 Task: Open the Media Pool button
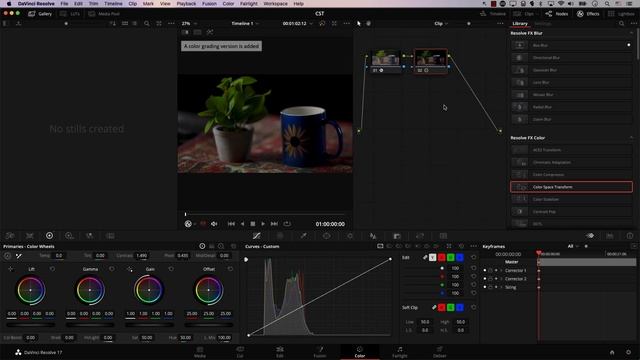104,13
